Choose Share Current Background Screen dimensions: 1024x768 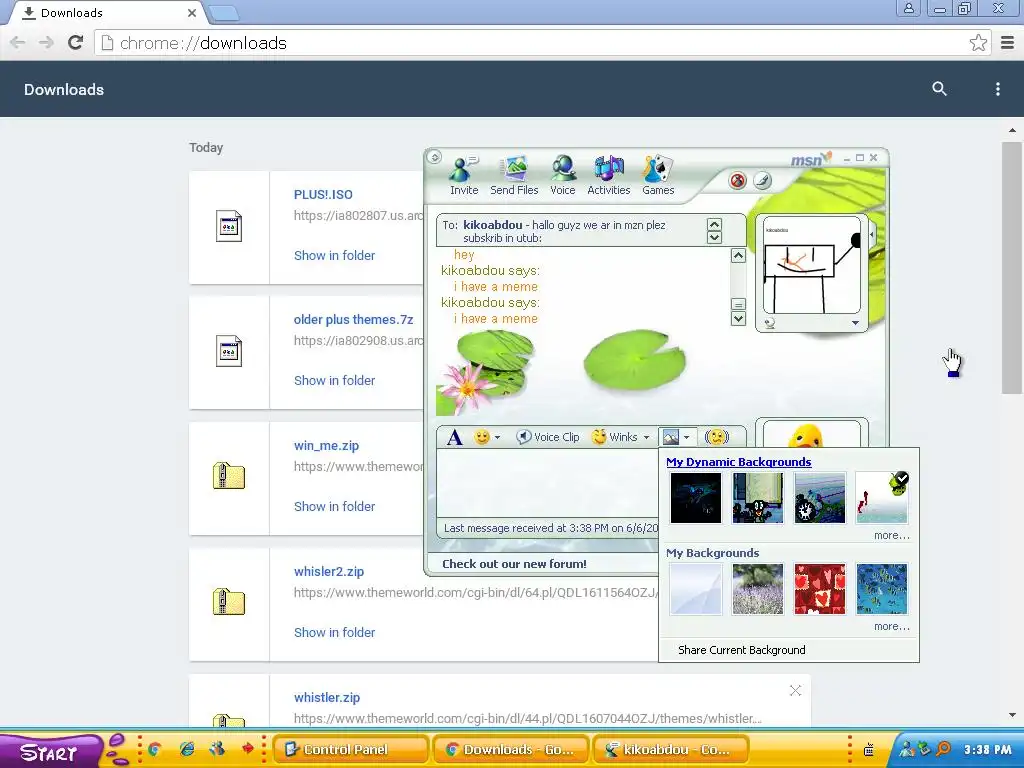[742, 650]
